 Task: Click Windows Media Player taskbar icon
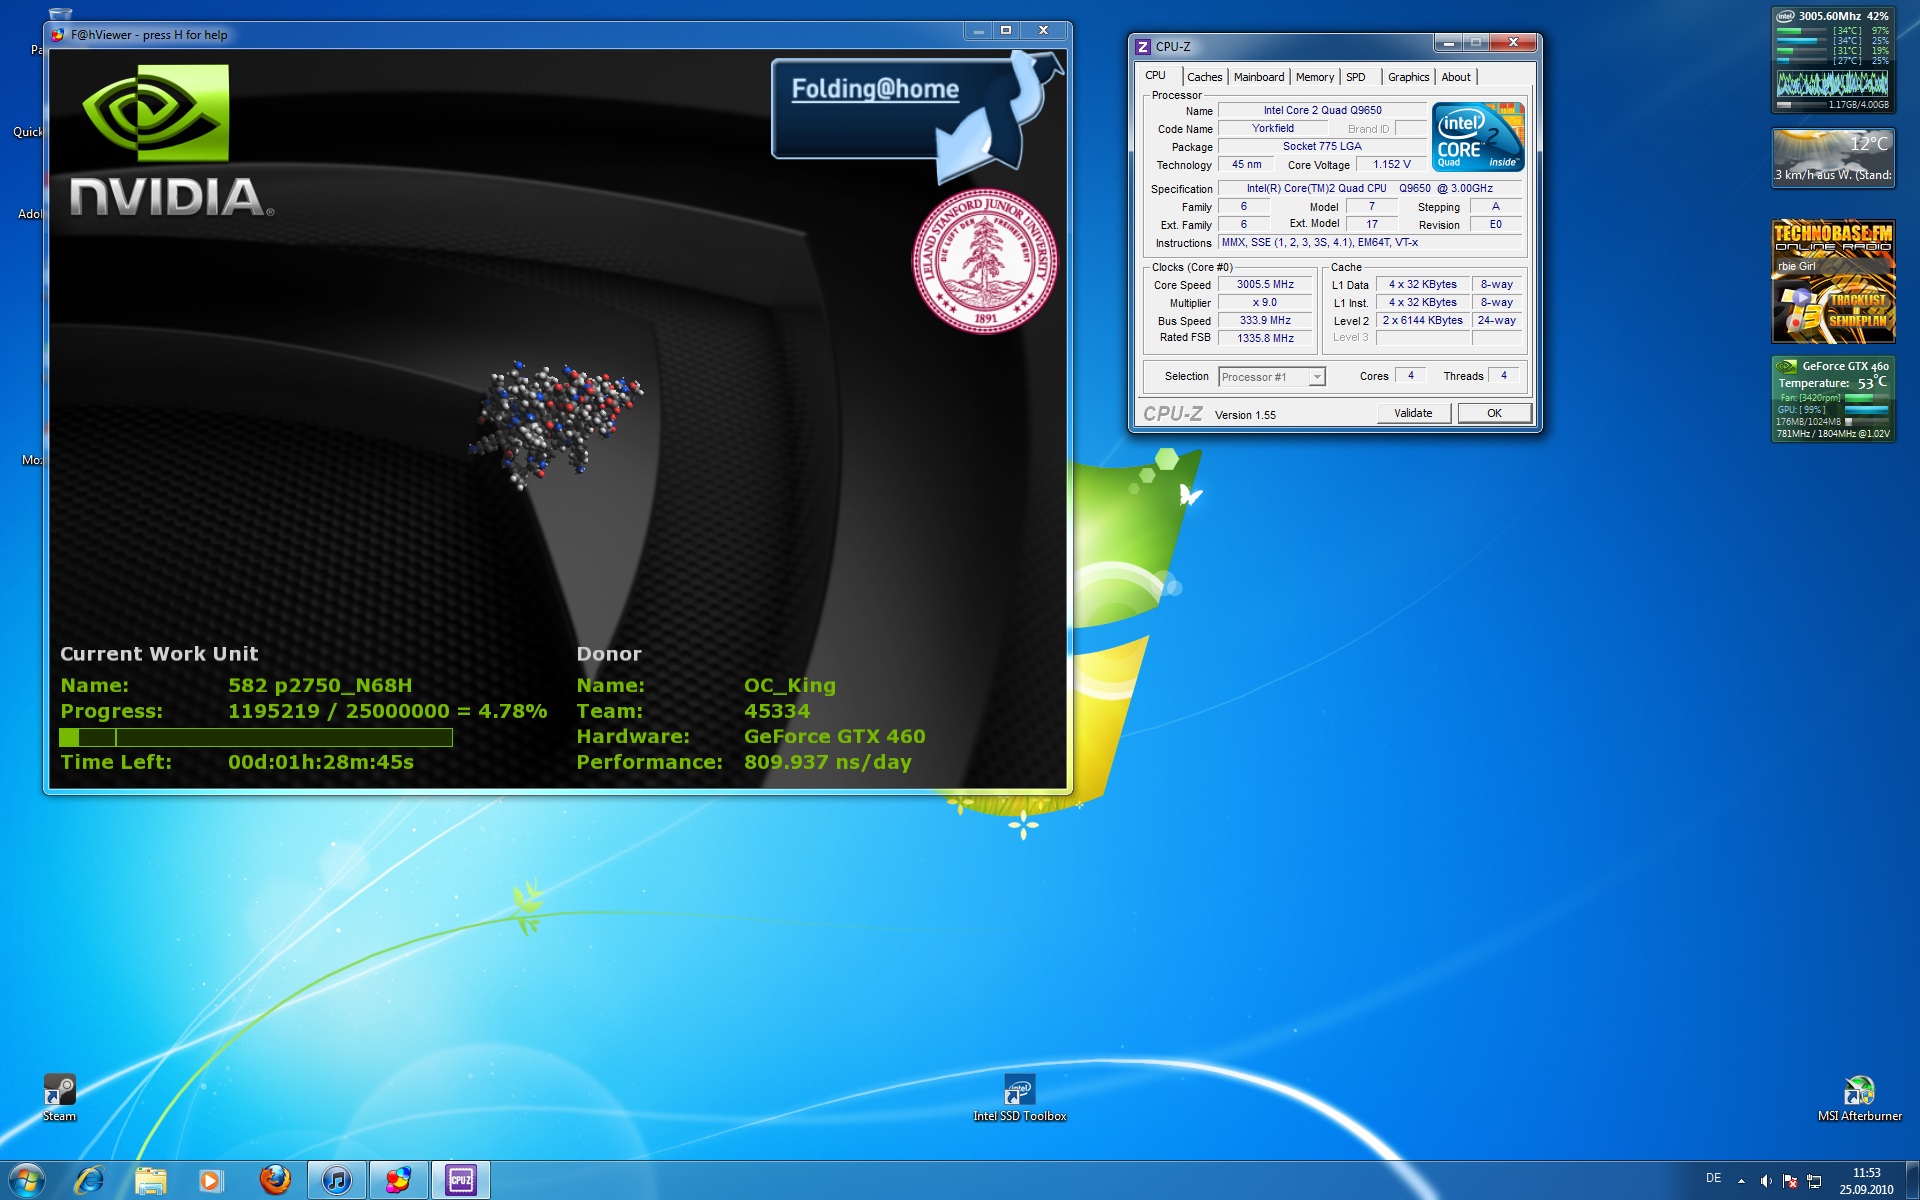[211, 1180]
